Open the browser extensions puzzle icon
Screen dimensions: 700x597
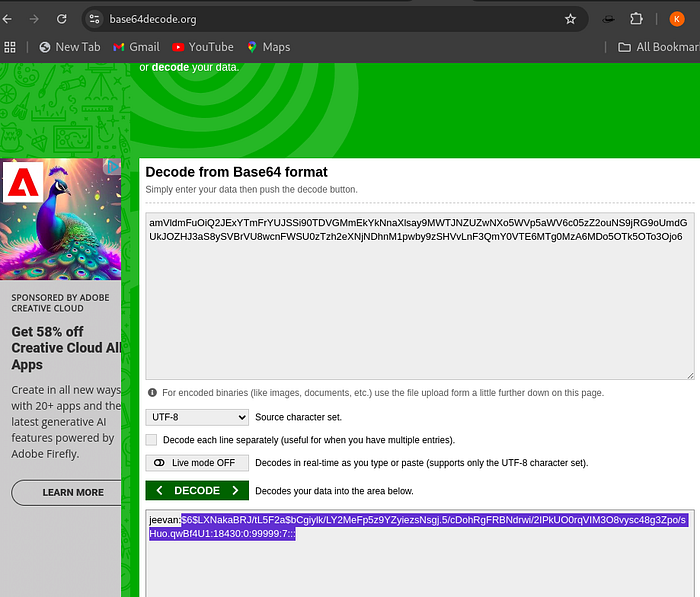(637, 19)
